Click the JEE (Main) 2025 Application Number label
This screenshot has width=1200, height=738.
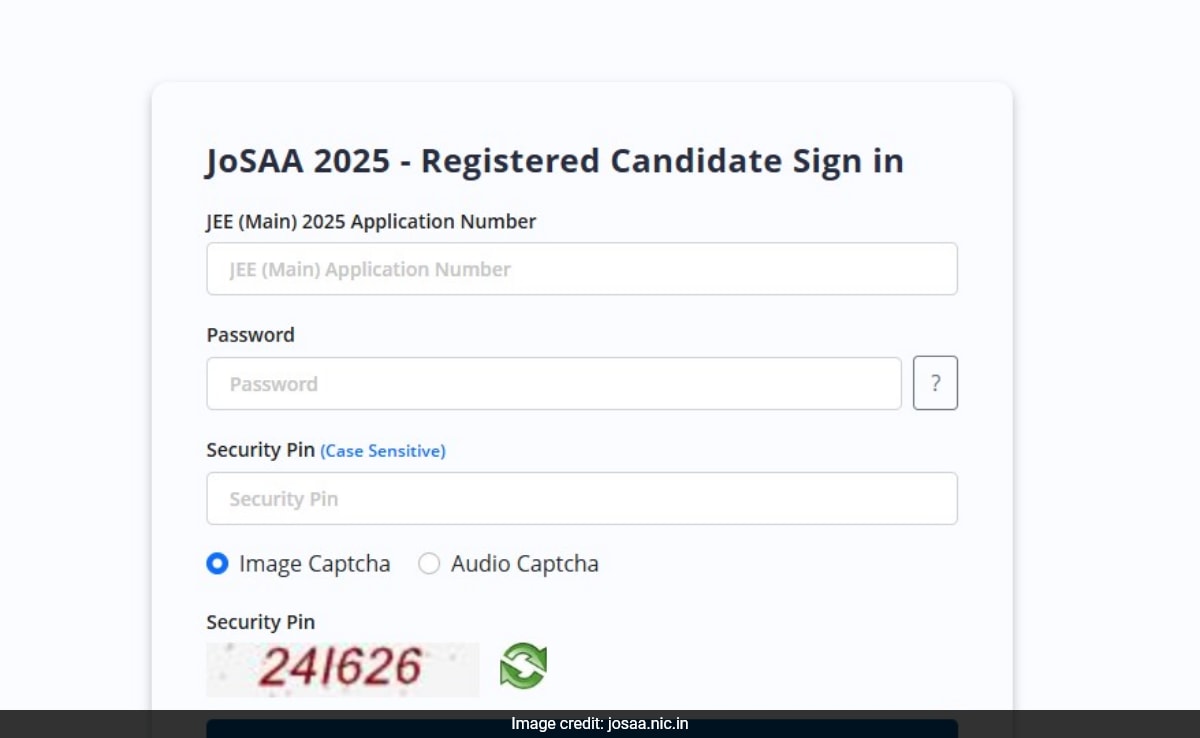coord(371,222)
